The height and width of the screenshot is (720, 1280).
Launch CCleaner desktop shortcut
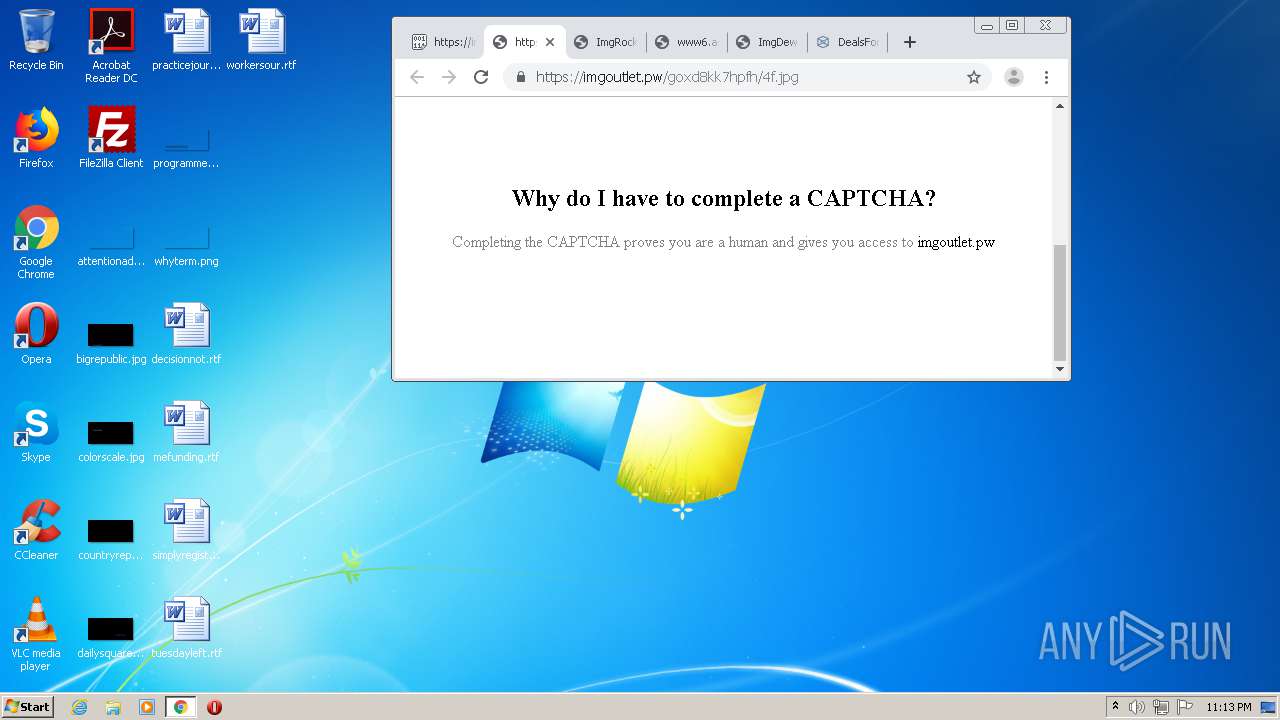36,530
